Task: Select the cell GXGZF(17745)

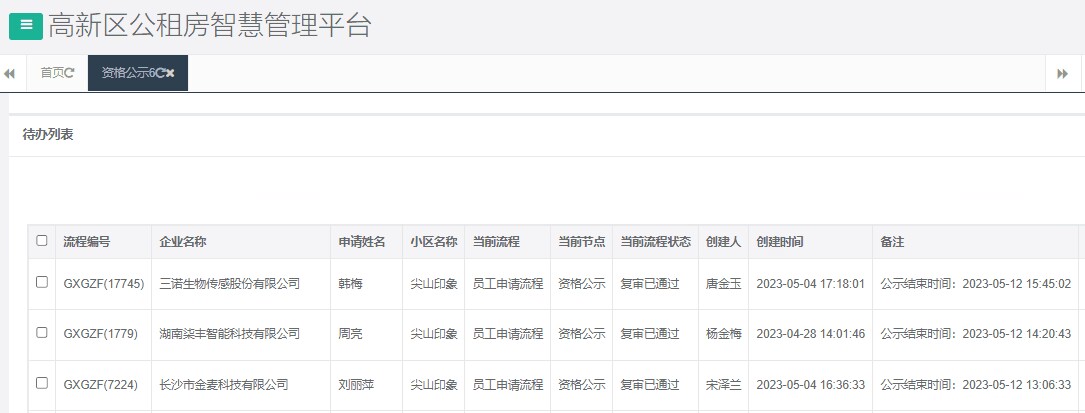Action: pyautogui.click(x=104, y=284)
